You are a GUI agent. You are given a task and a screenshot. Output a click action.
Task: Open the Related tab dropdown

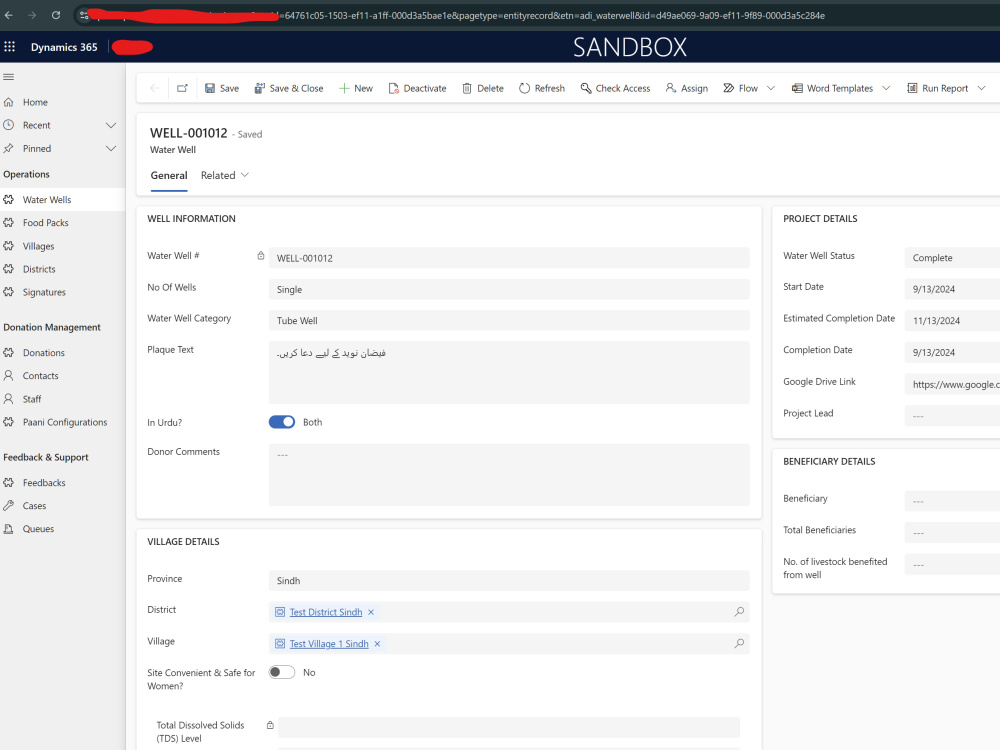click(224, 175)
